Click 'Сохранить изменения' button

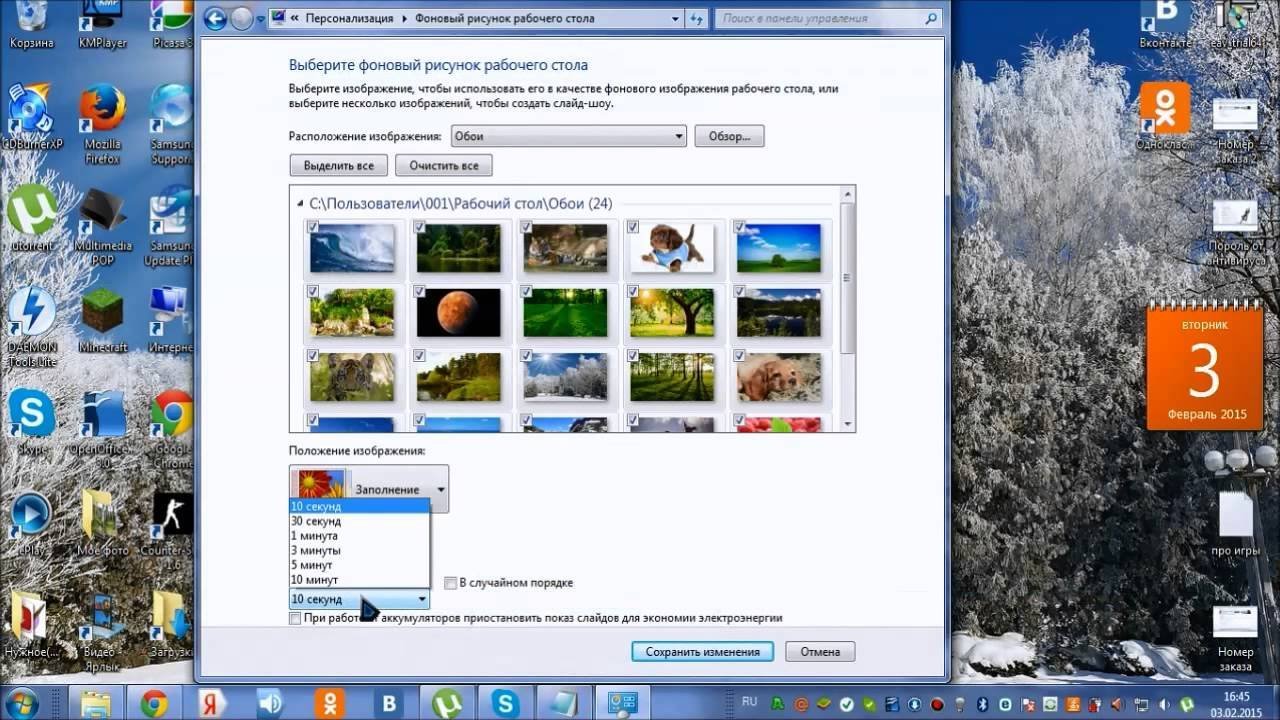(702, 652)
